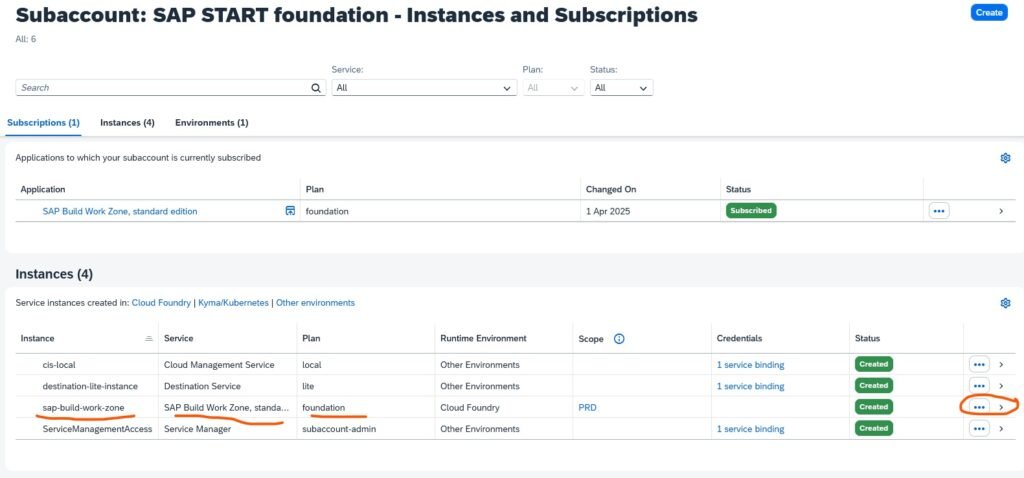This screenshot has height=478, width=1024.
Task: Open instances table settings gear
Action: 1005,303
